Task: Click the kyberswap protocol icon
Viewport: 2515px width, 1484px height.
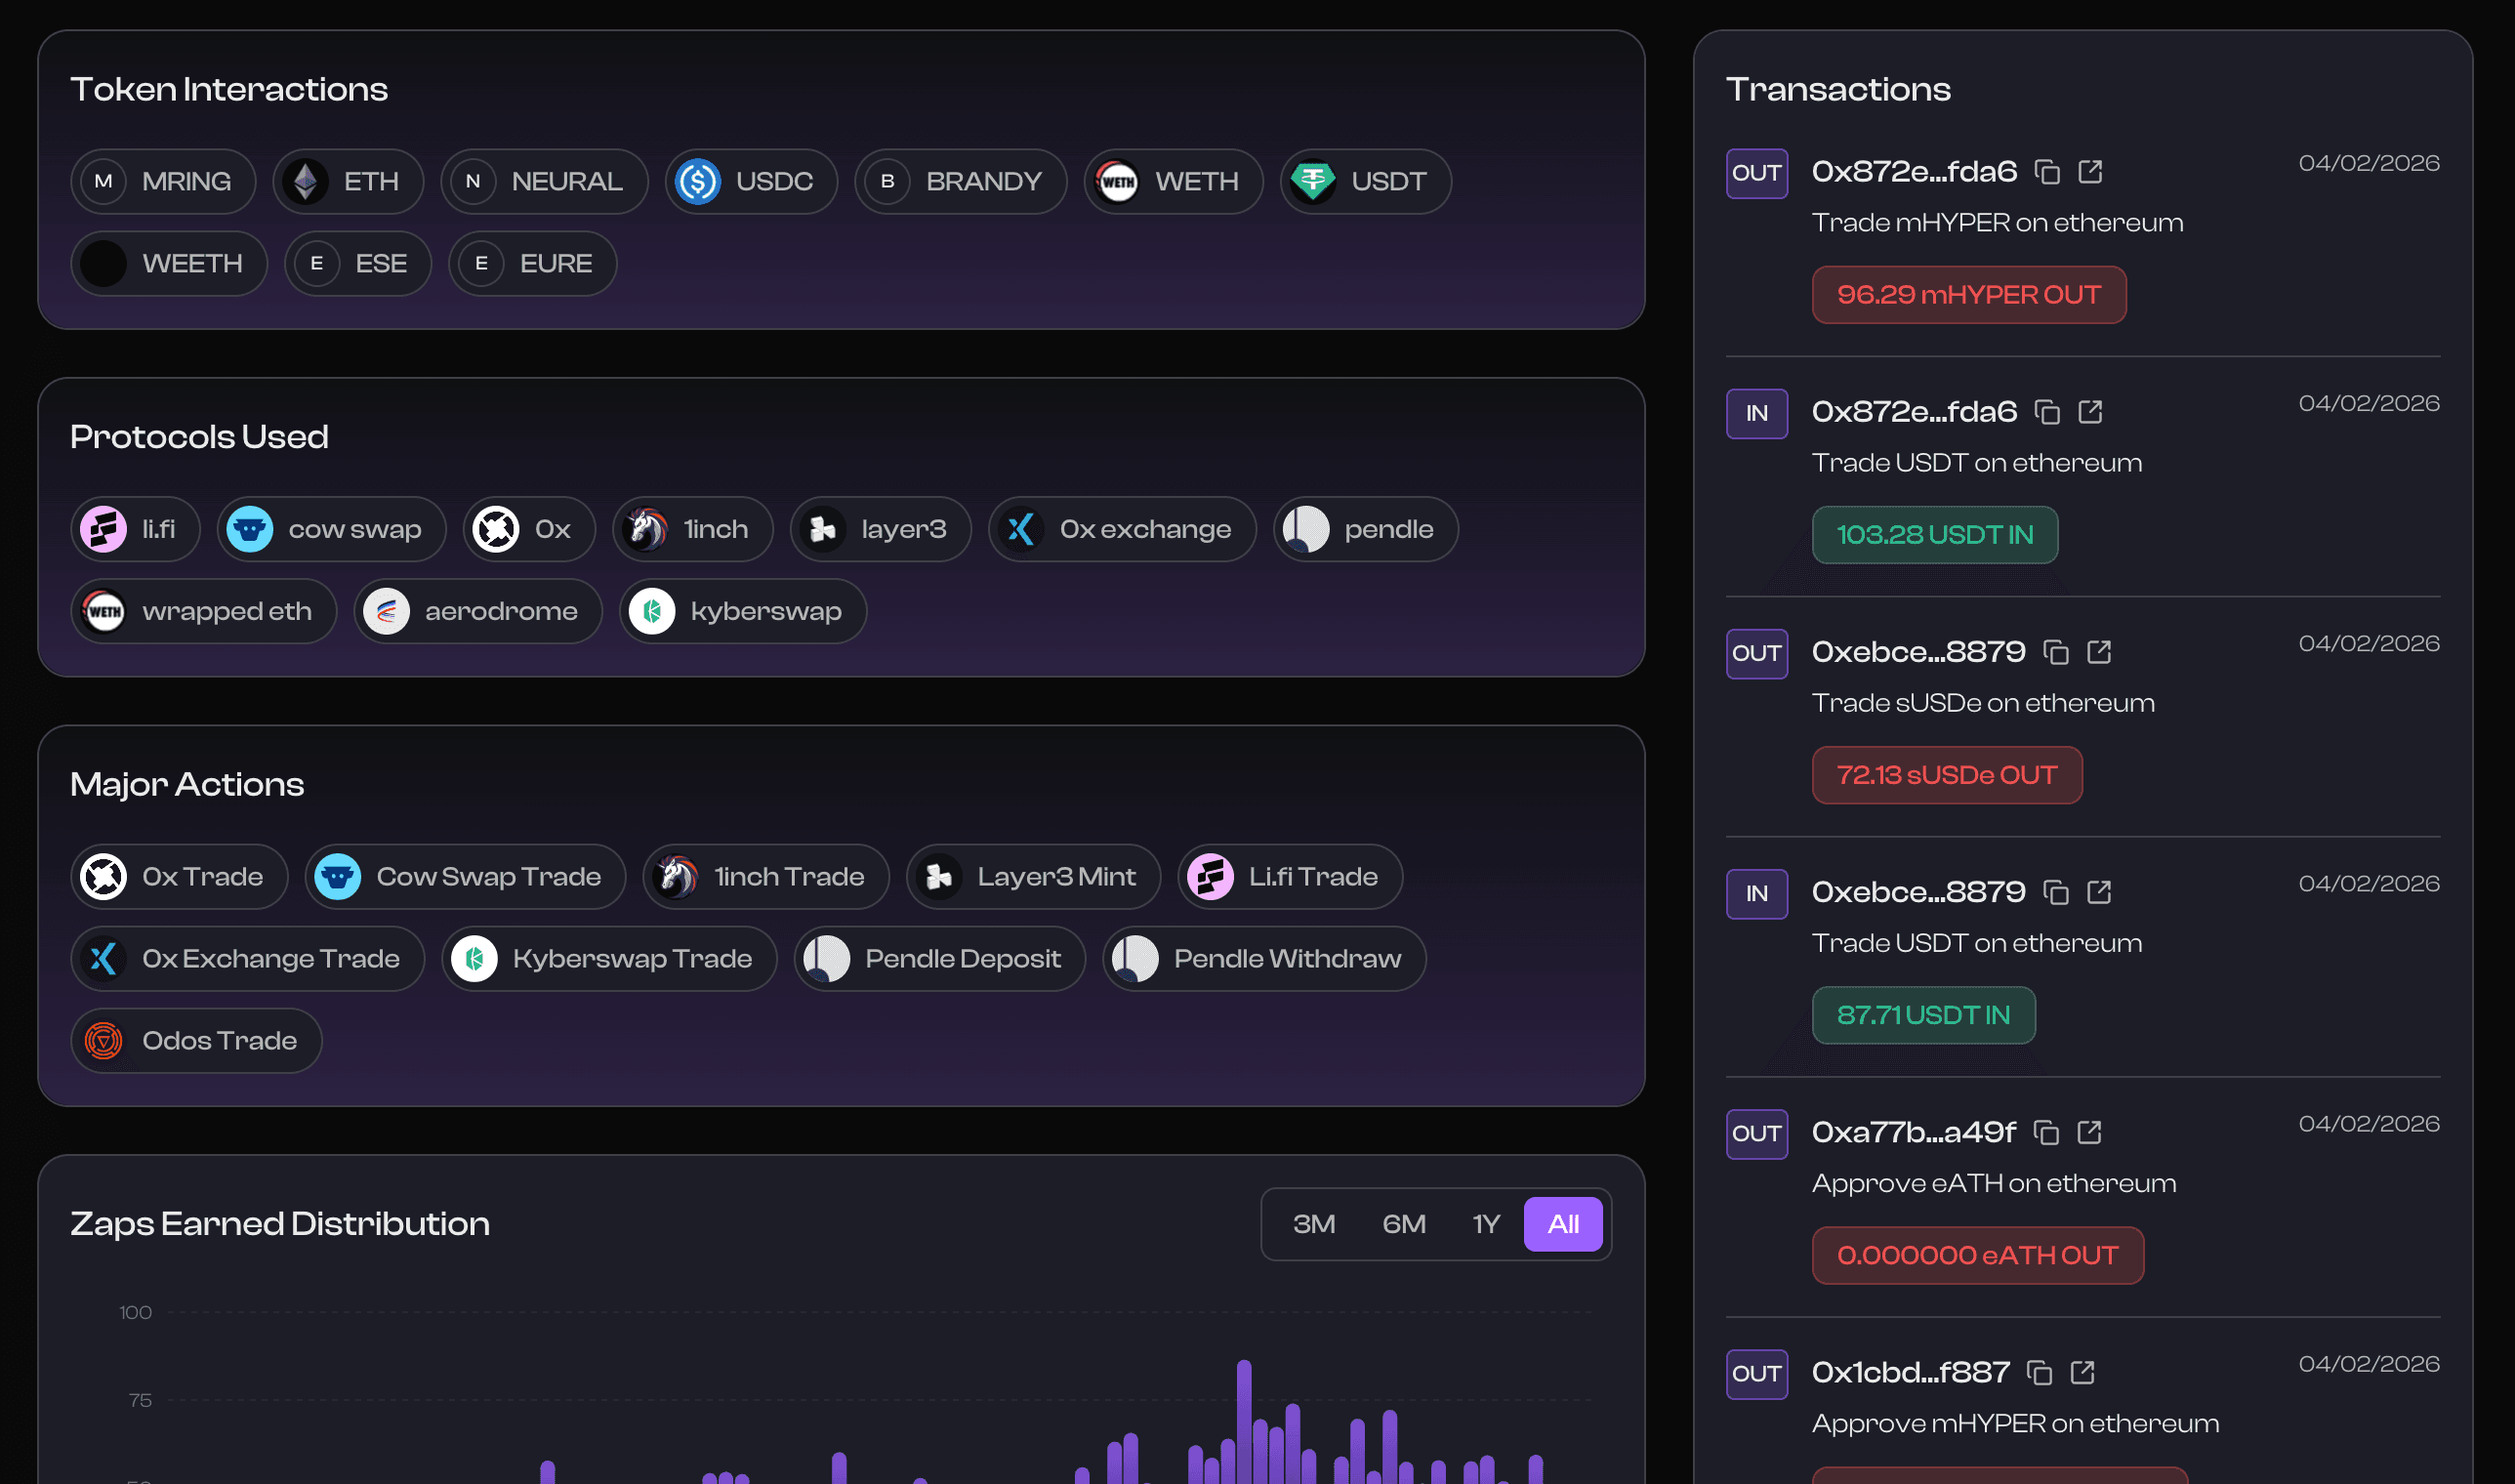Action: click(652, 611)
